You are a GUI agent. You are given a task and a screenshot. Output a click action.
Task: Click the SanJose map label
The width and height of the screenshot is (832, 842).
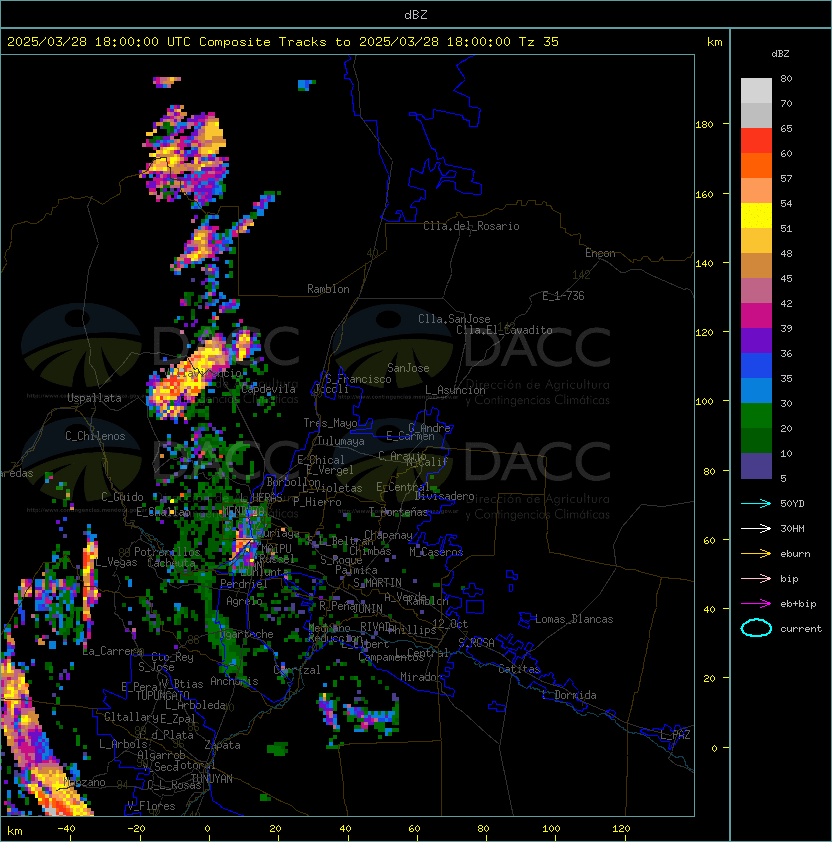tap(408, 368)
